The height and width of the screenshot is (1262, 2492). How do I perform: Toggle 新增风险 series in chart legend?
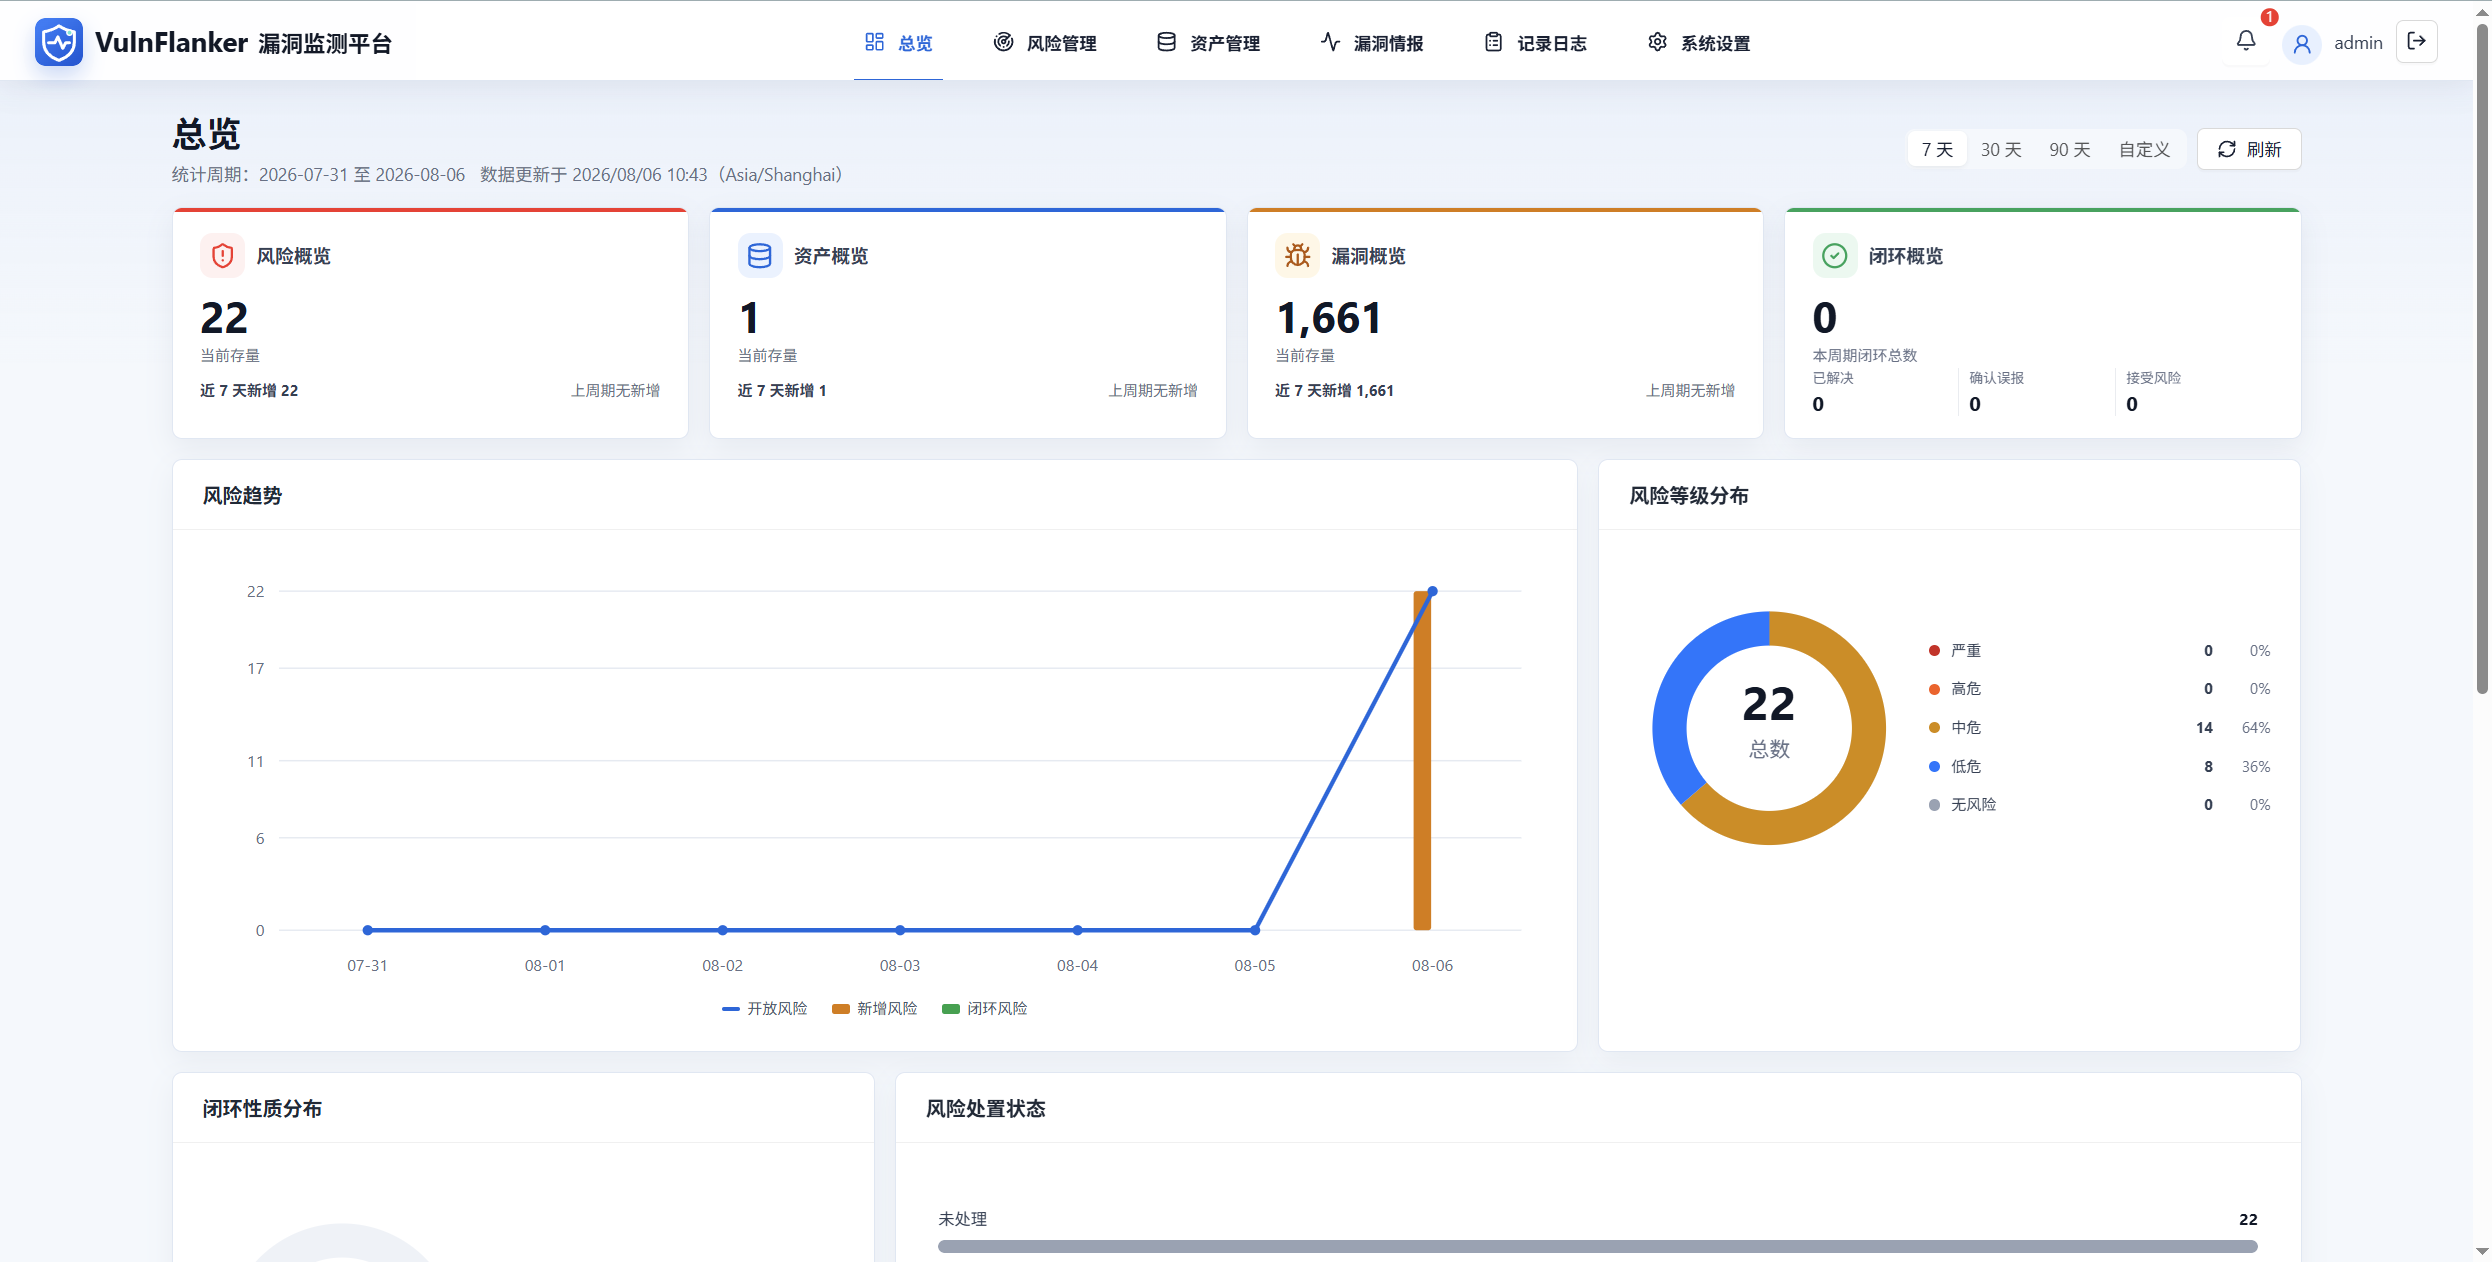coord(875,1009)
